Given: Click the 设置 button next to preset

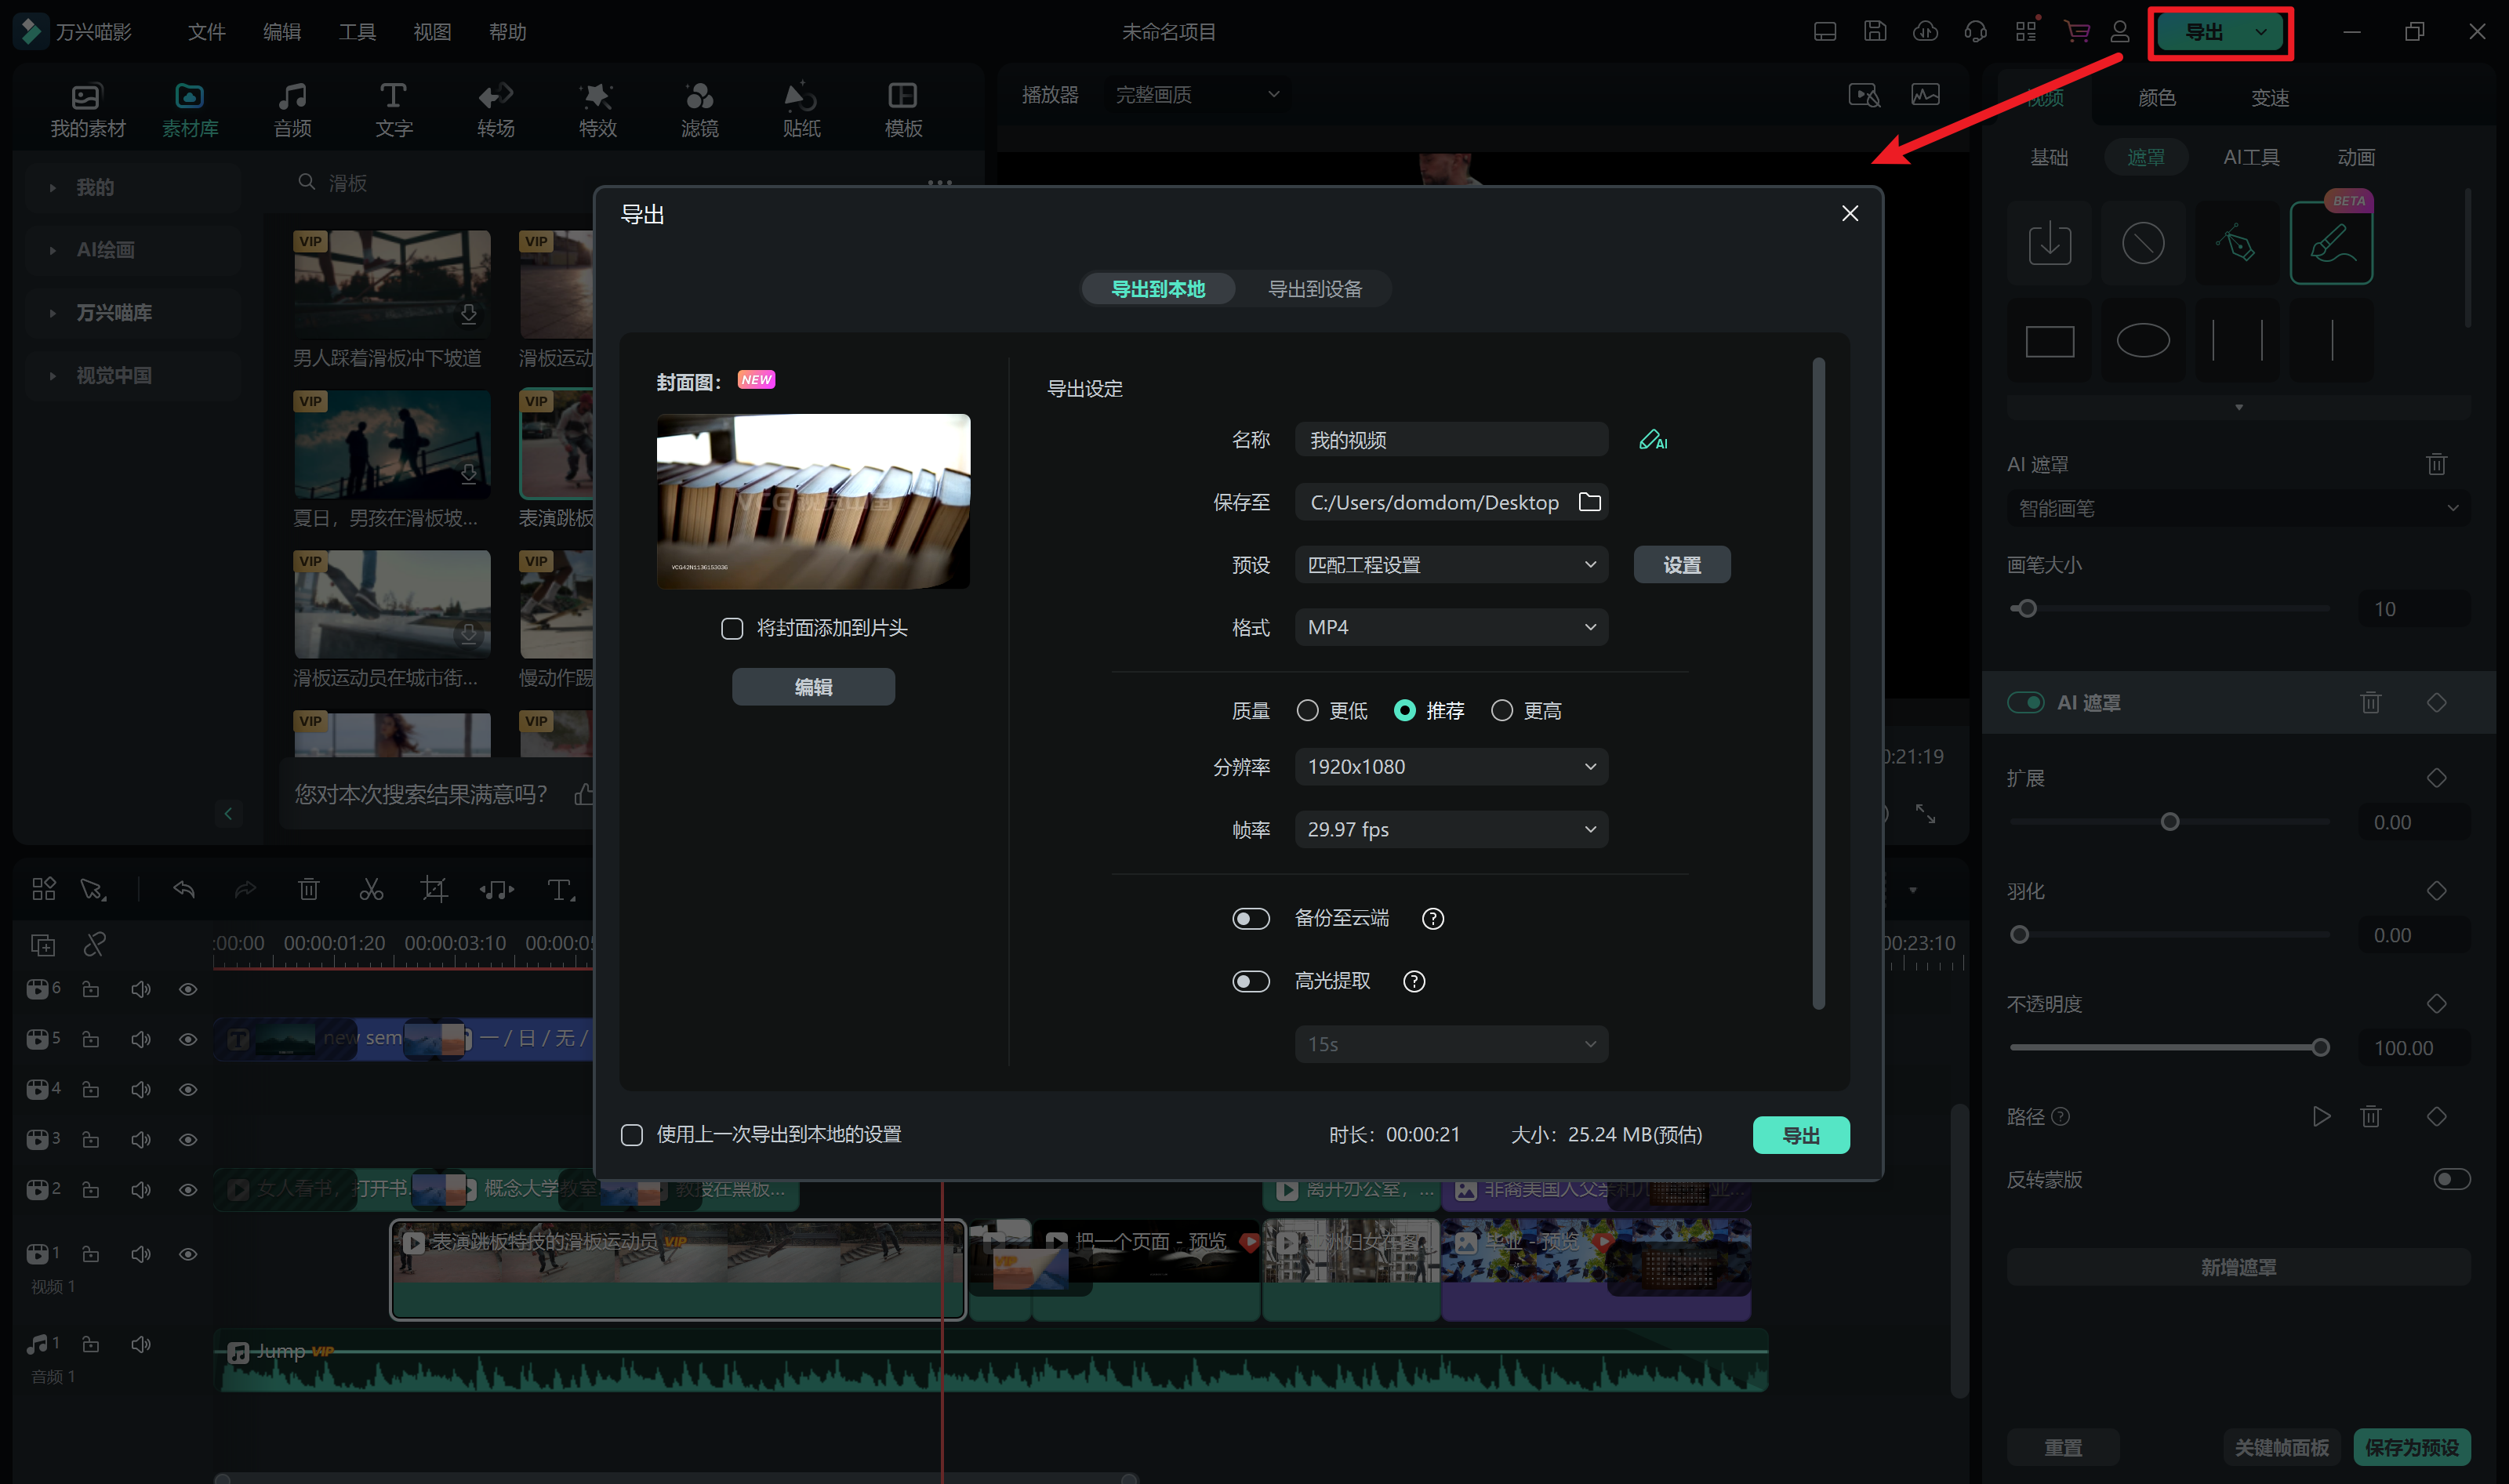Looking at the screenshot, I should (1681, 565).
